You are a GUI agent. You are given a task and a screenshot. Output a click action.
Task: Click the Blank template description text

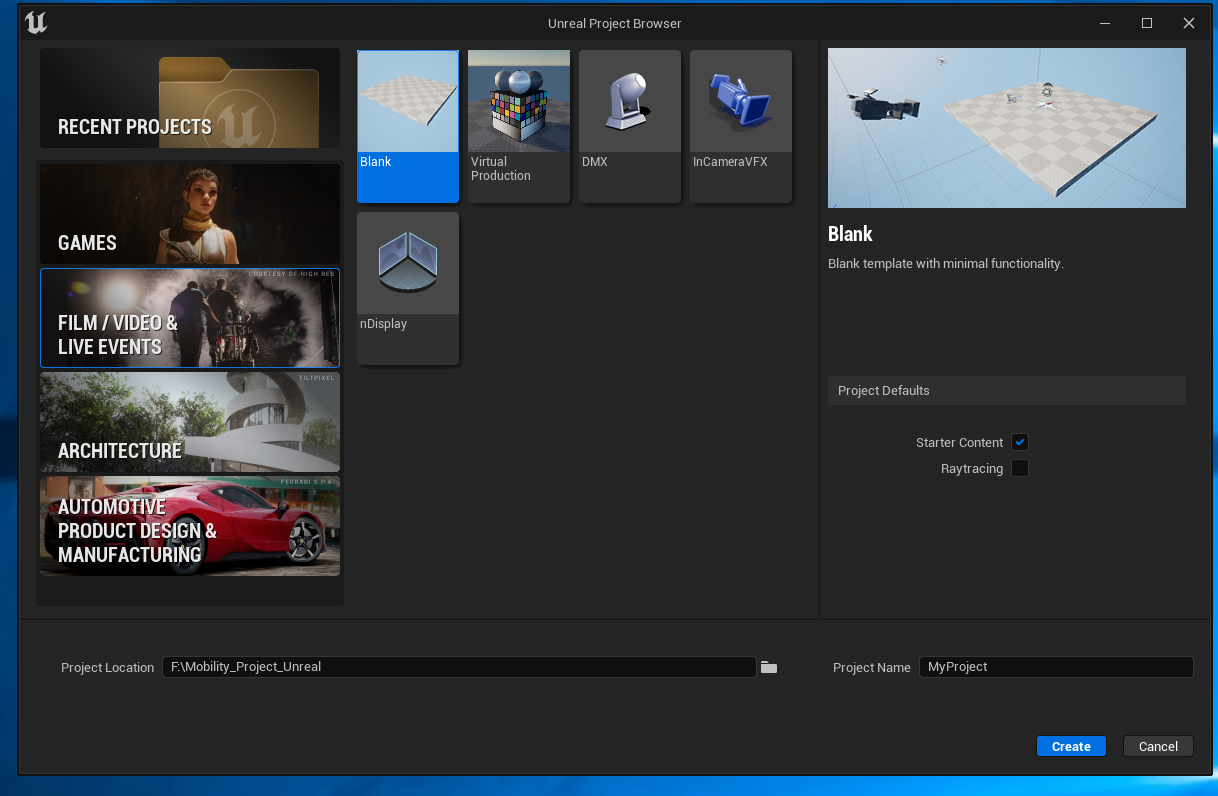pyautogui.click(x=946, y=264)
